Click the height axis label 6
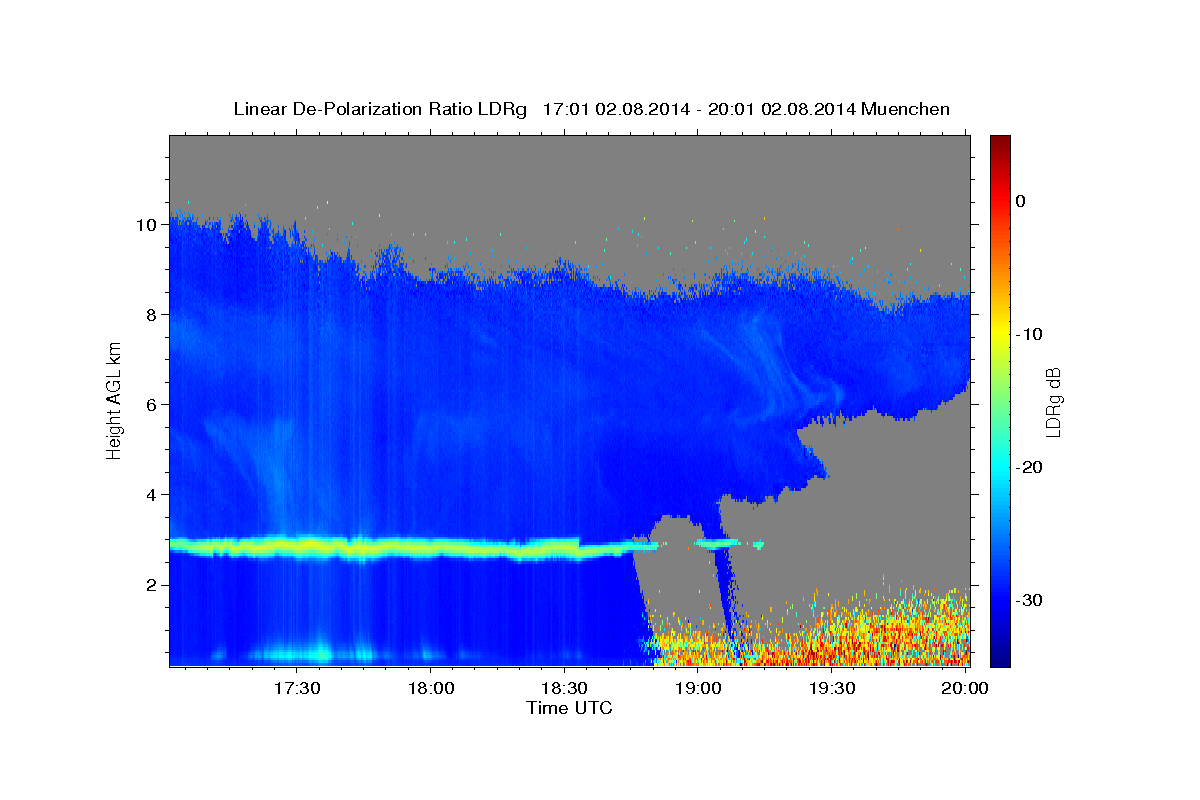Viewport: 1200px width, 800px height. coord(152,404)
